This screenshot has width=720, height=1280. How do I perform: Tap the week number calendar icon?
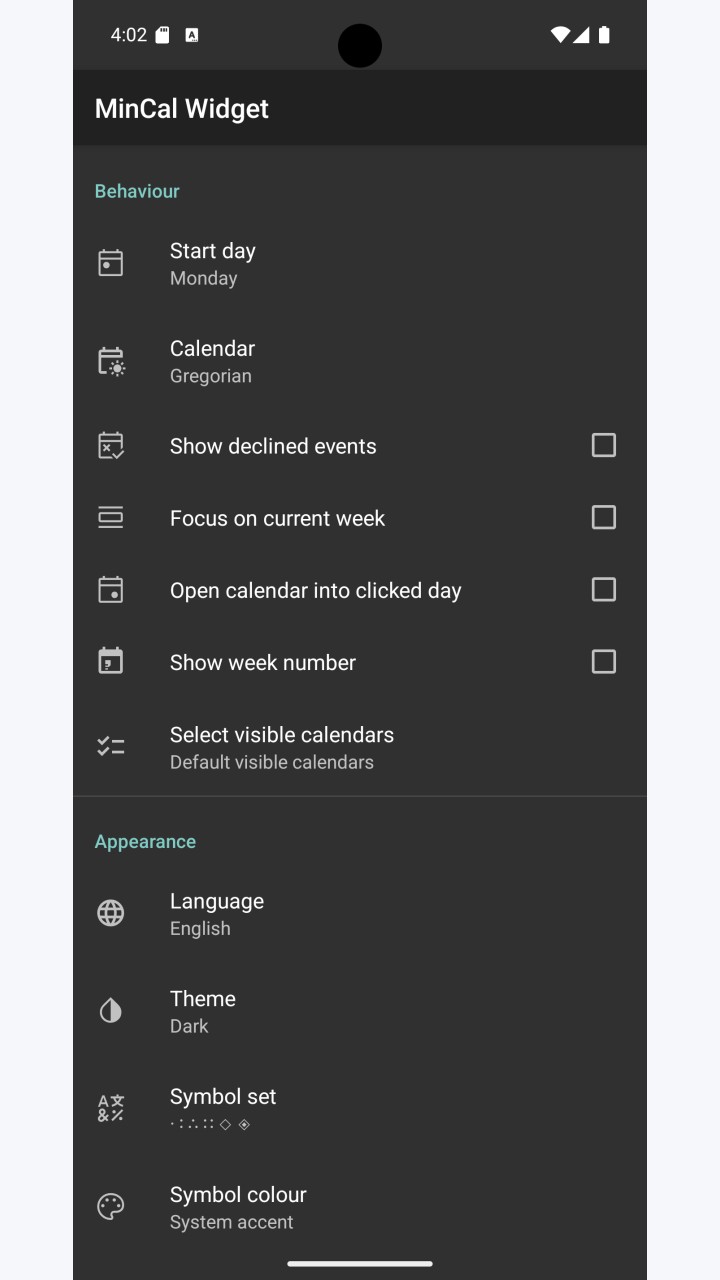click(111, 662)
